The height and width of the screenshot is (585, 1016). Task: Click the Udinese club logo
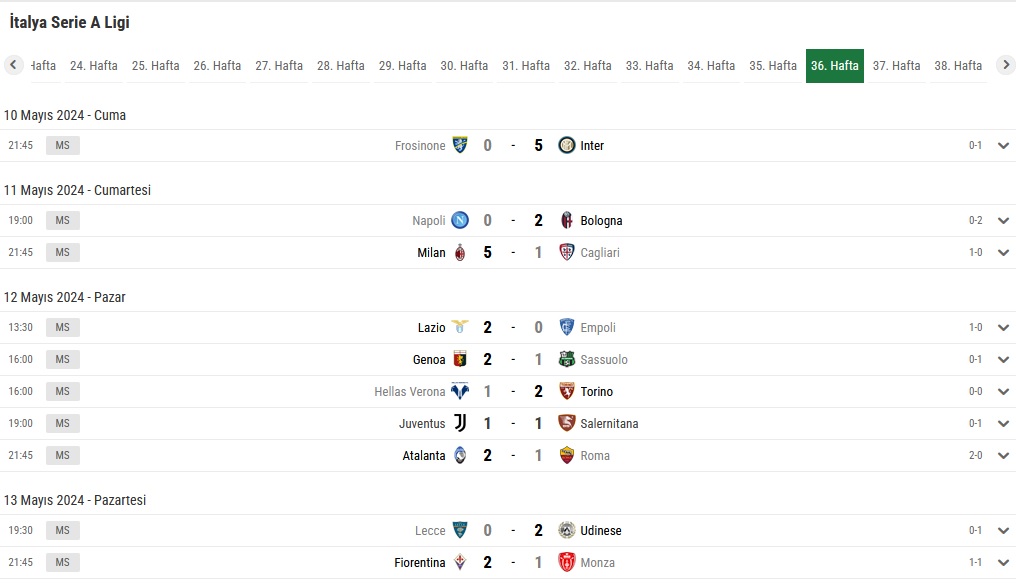(566, 531)
